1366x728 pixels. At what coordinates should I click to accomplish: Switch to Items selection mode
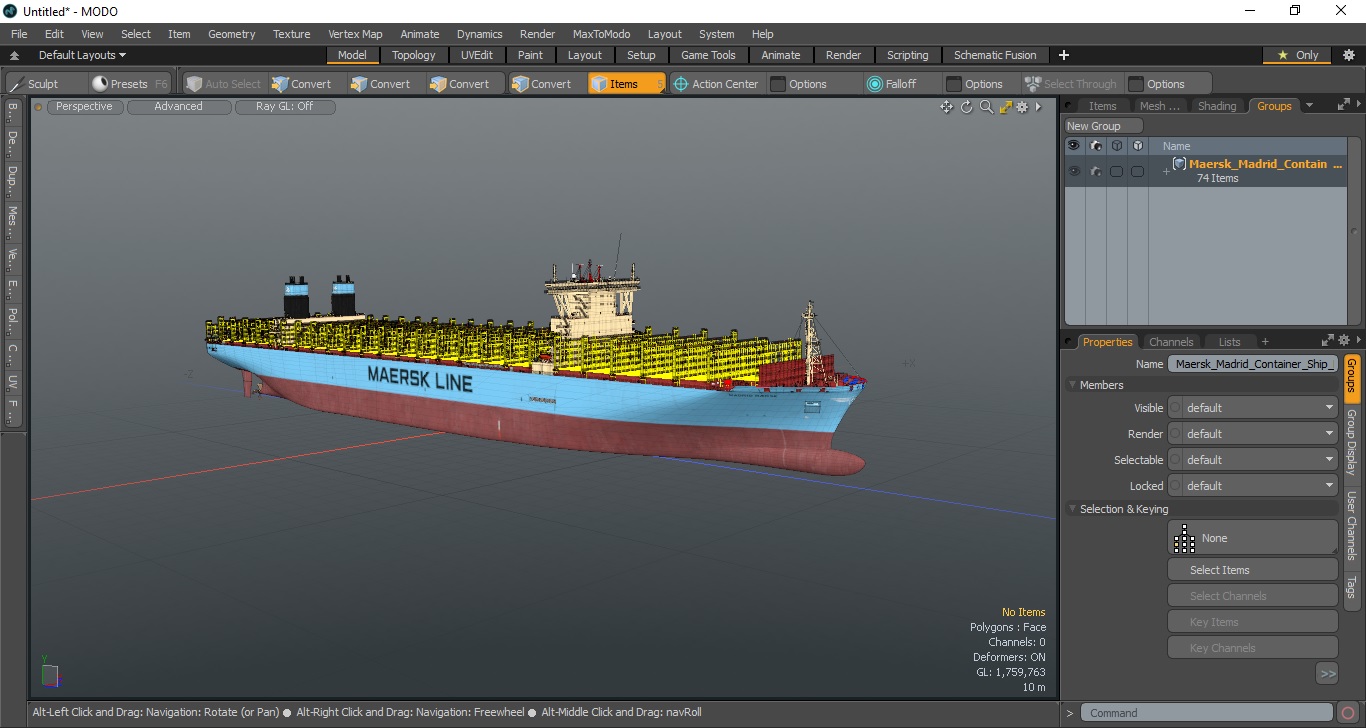click(x=625, y=84)
